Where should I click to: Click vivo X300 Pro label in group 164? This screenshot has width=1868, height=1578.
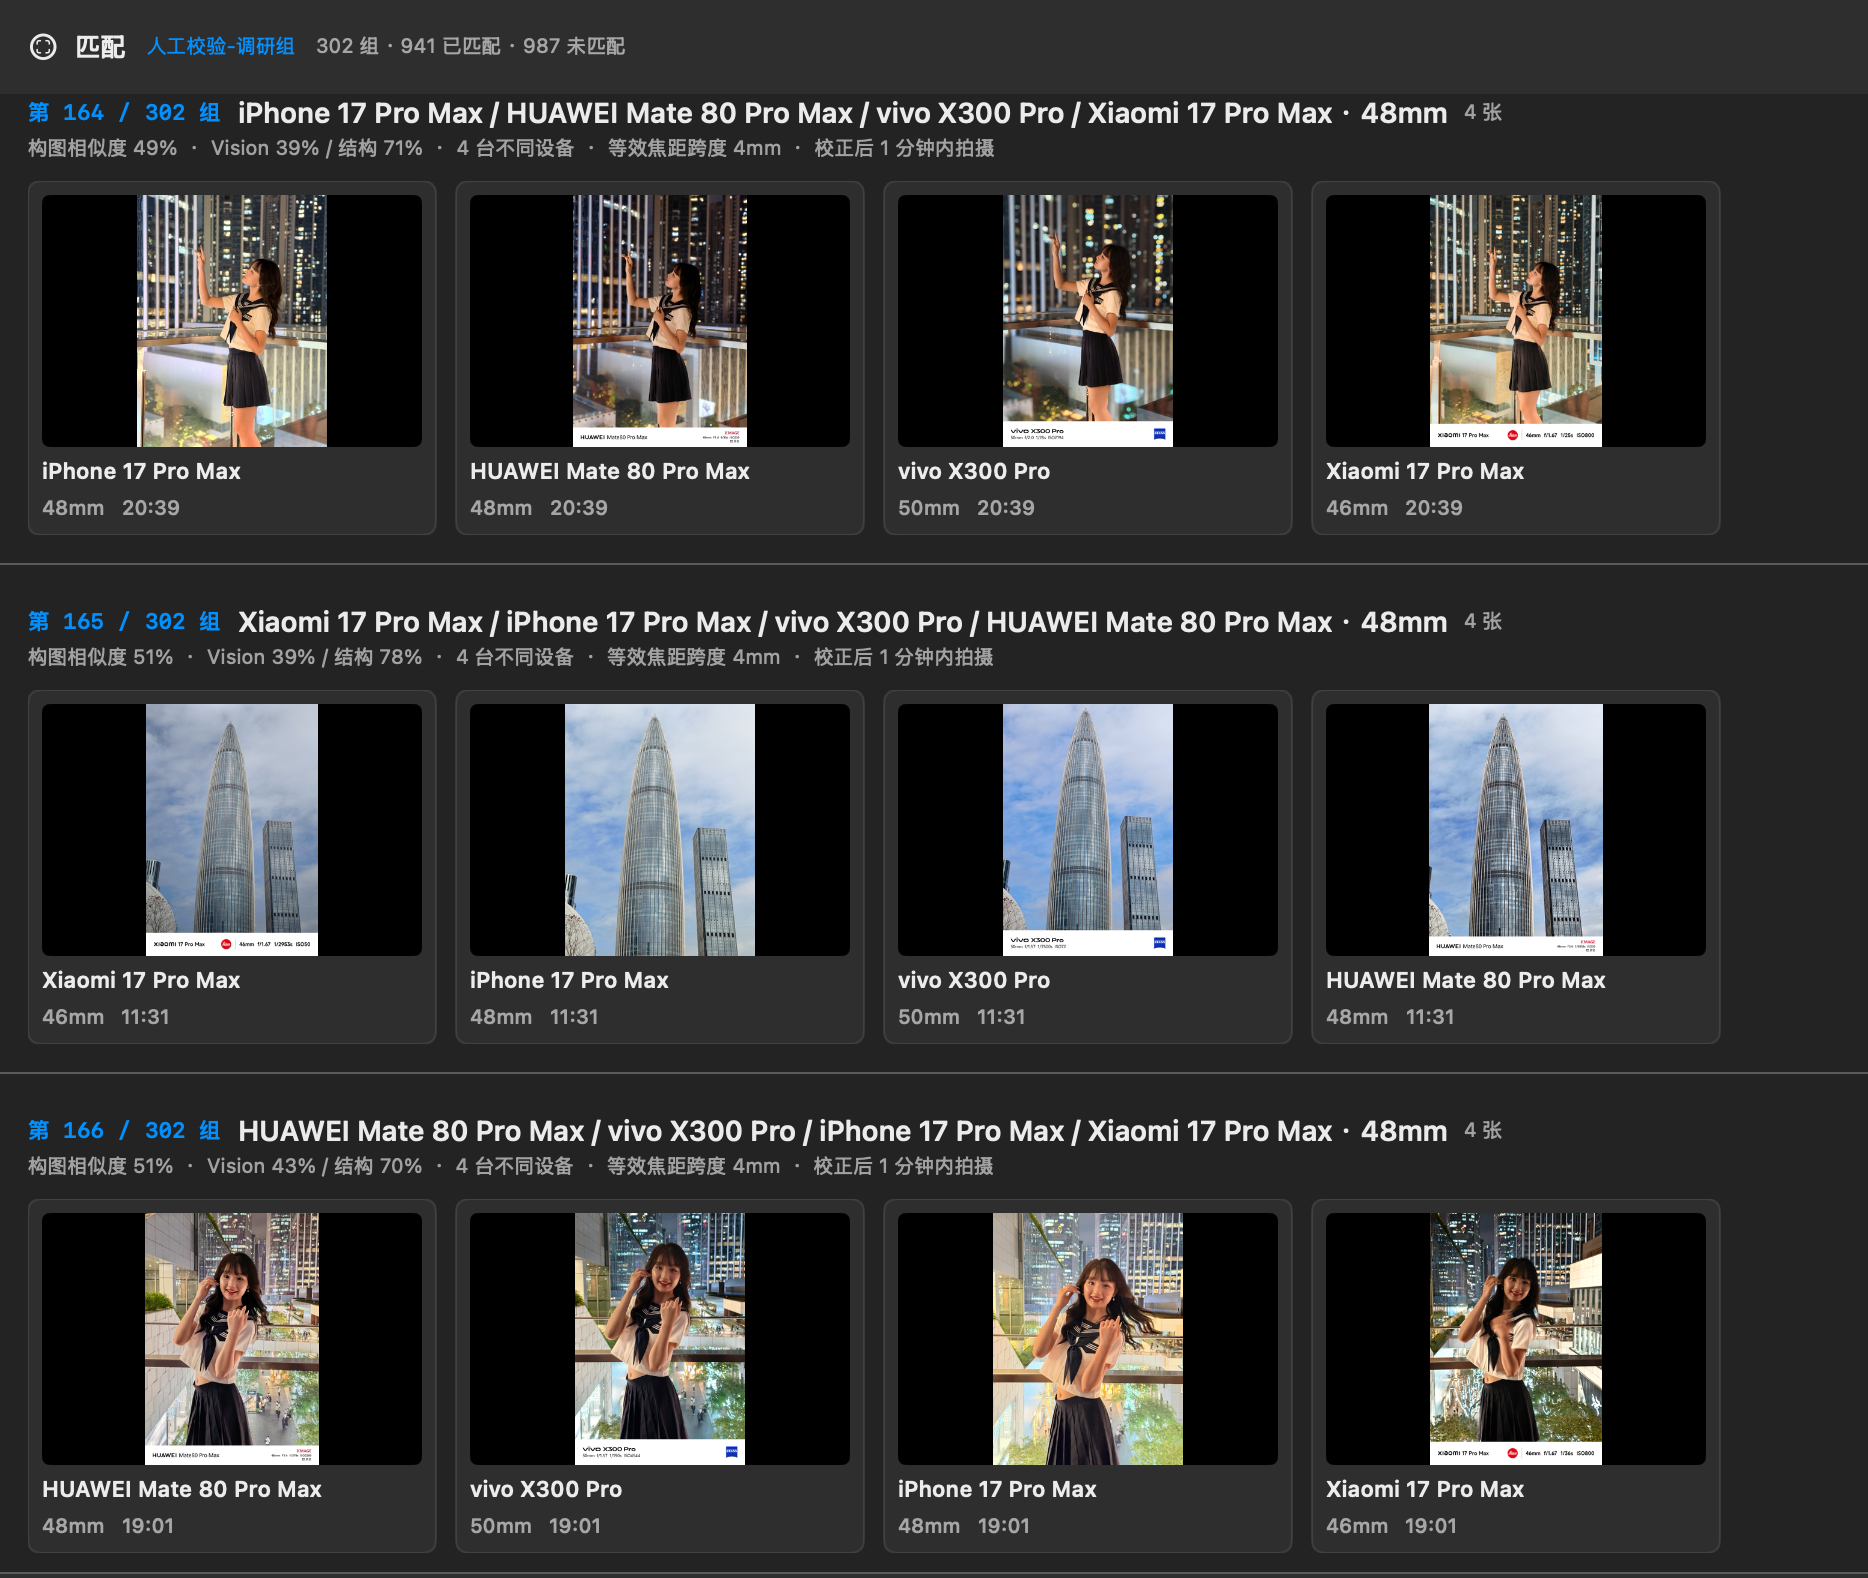point(974,471)
